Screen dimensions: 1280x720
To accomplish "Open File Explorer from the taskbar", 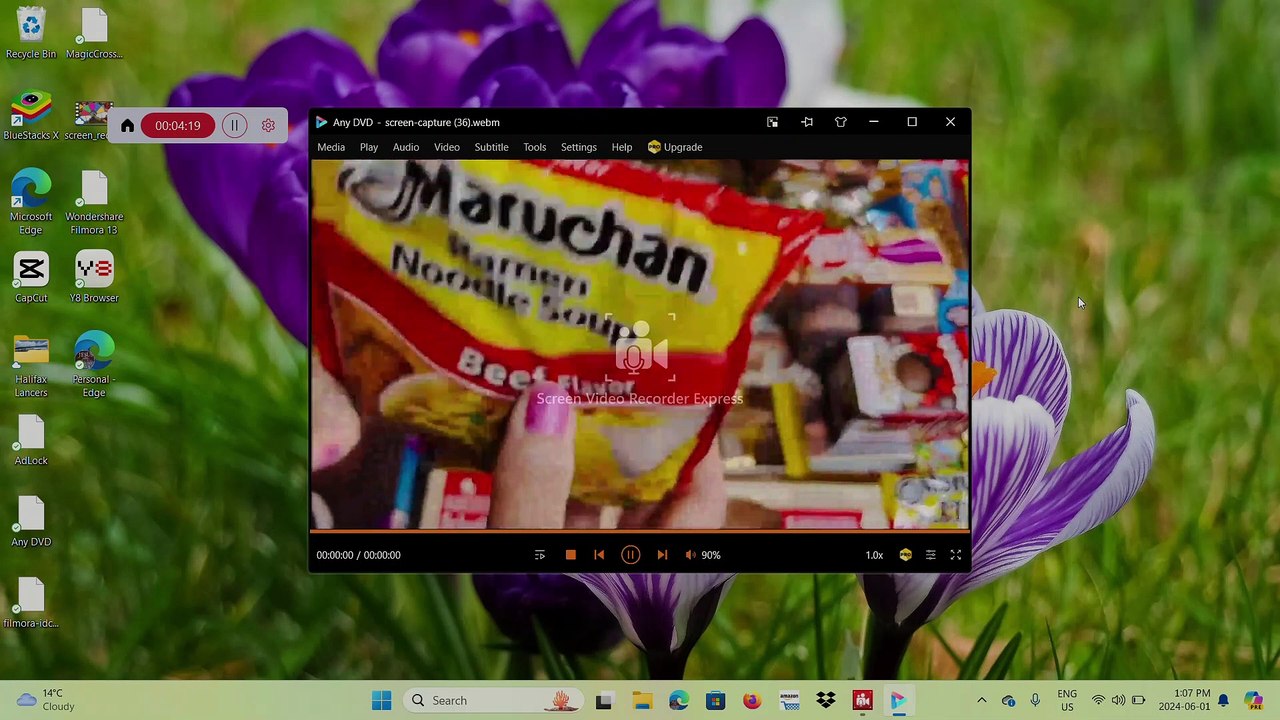I will tap(641, 701).
